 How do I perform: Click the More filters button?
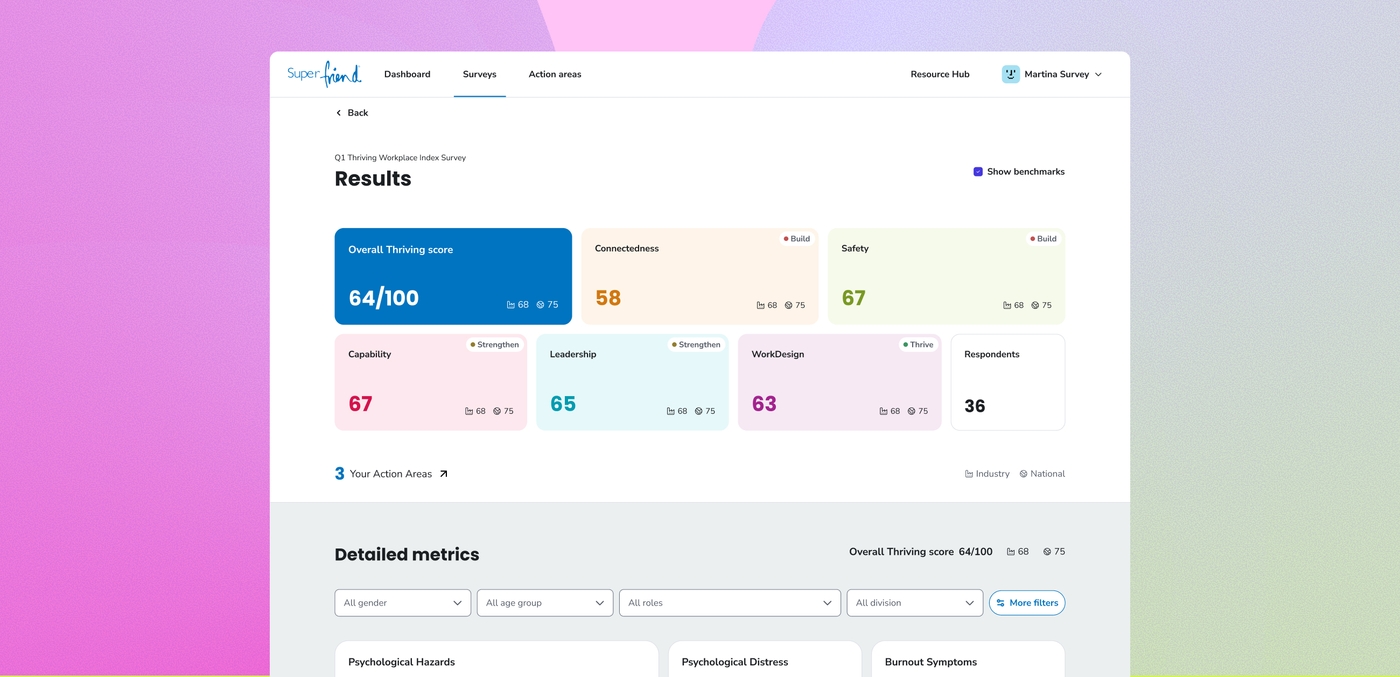click(x=1027, y=603)
